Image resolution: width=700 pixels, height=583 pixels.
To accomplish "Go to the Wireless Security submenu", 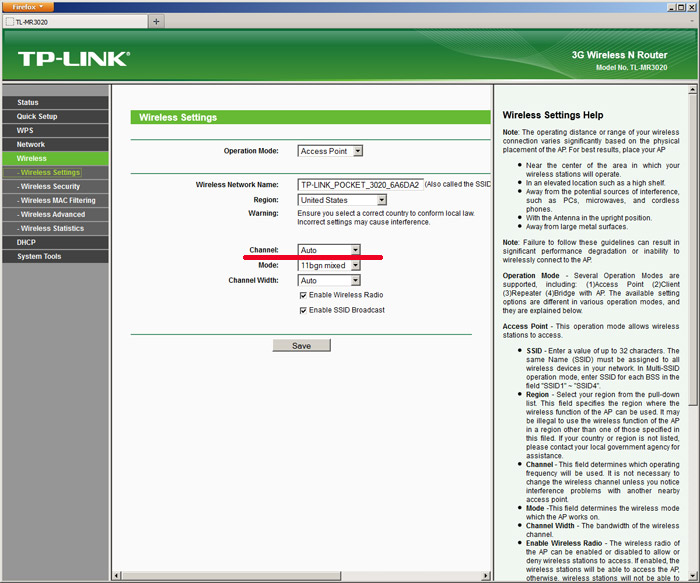I will 55,186.
